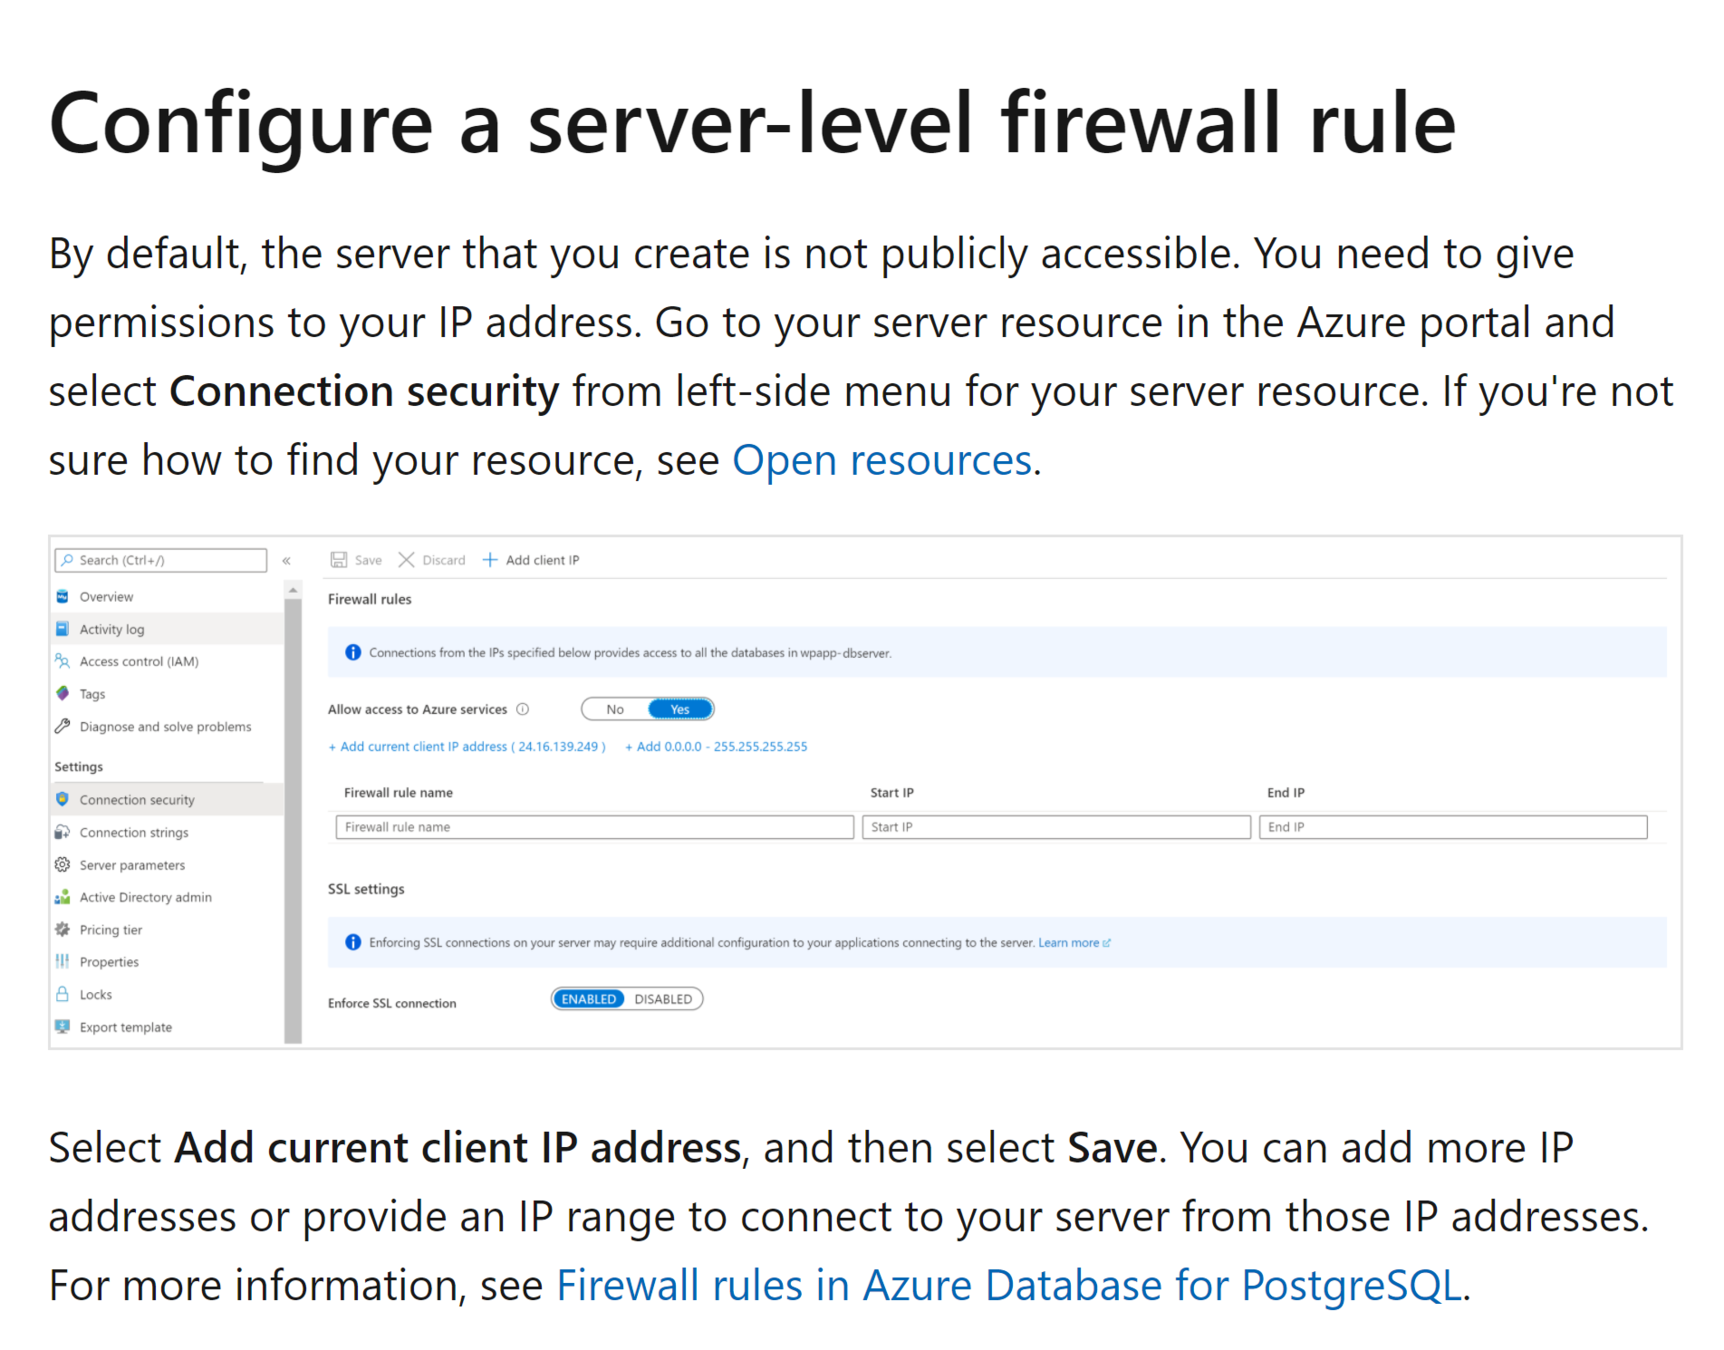Set Allow access to Azure services to Yes
This screenshot has height=1350, width=1724.
[x=680, y=709]
